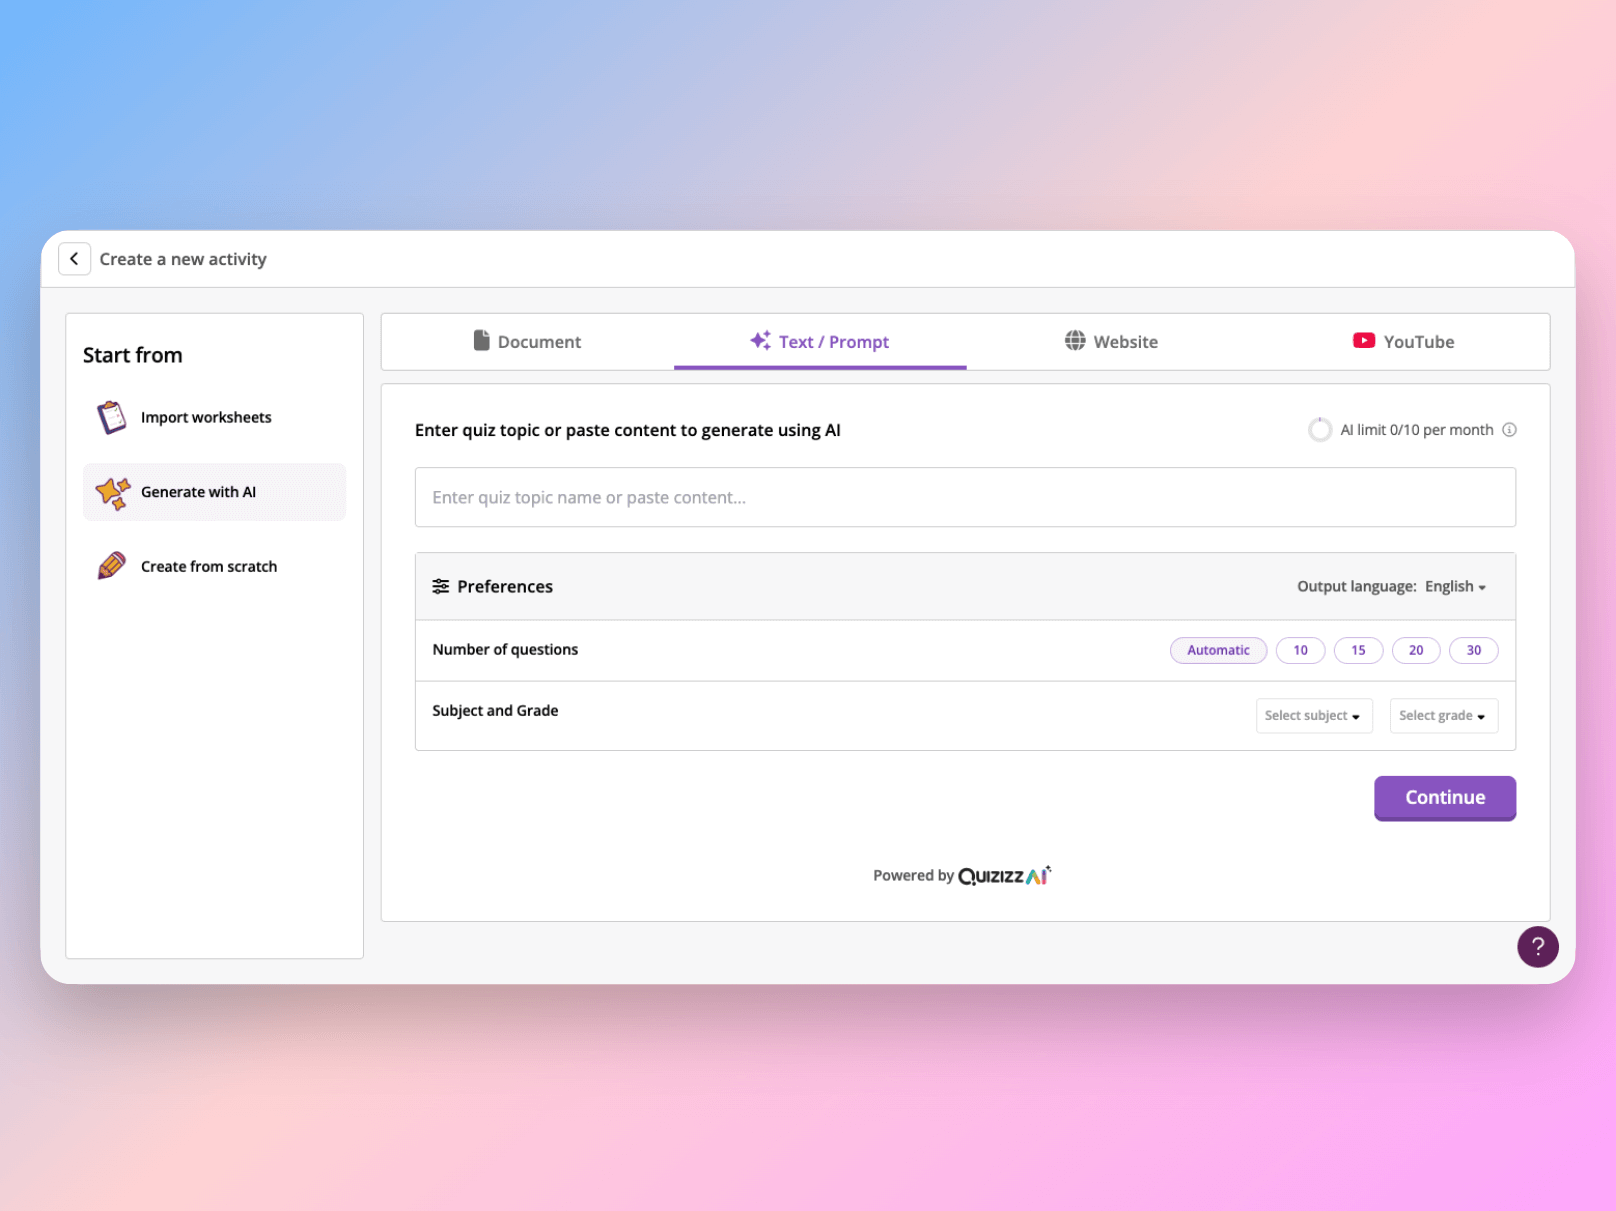
Task: Open the Select subject dropdown
Action: pos(1313,715)
